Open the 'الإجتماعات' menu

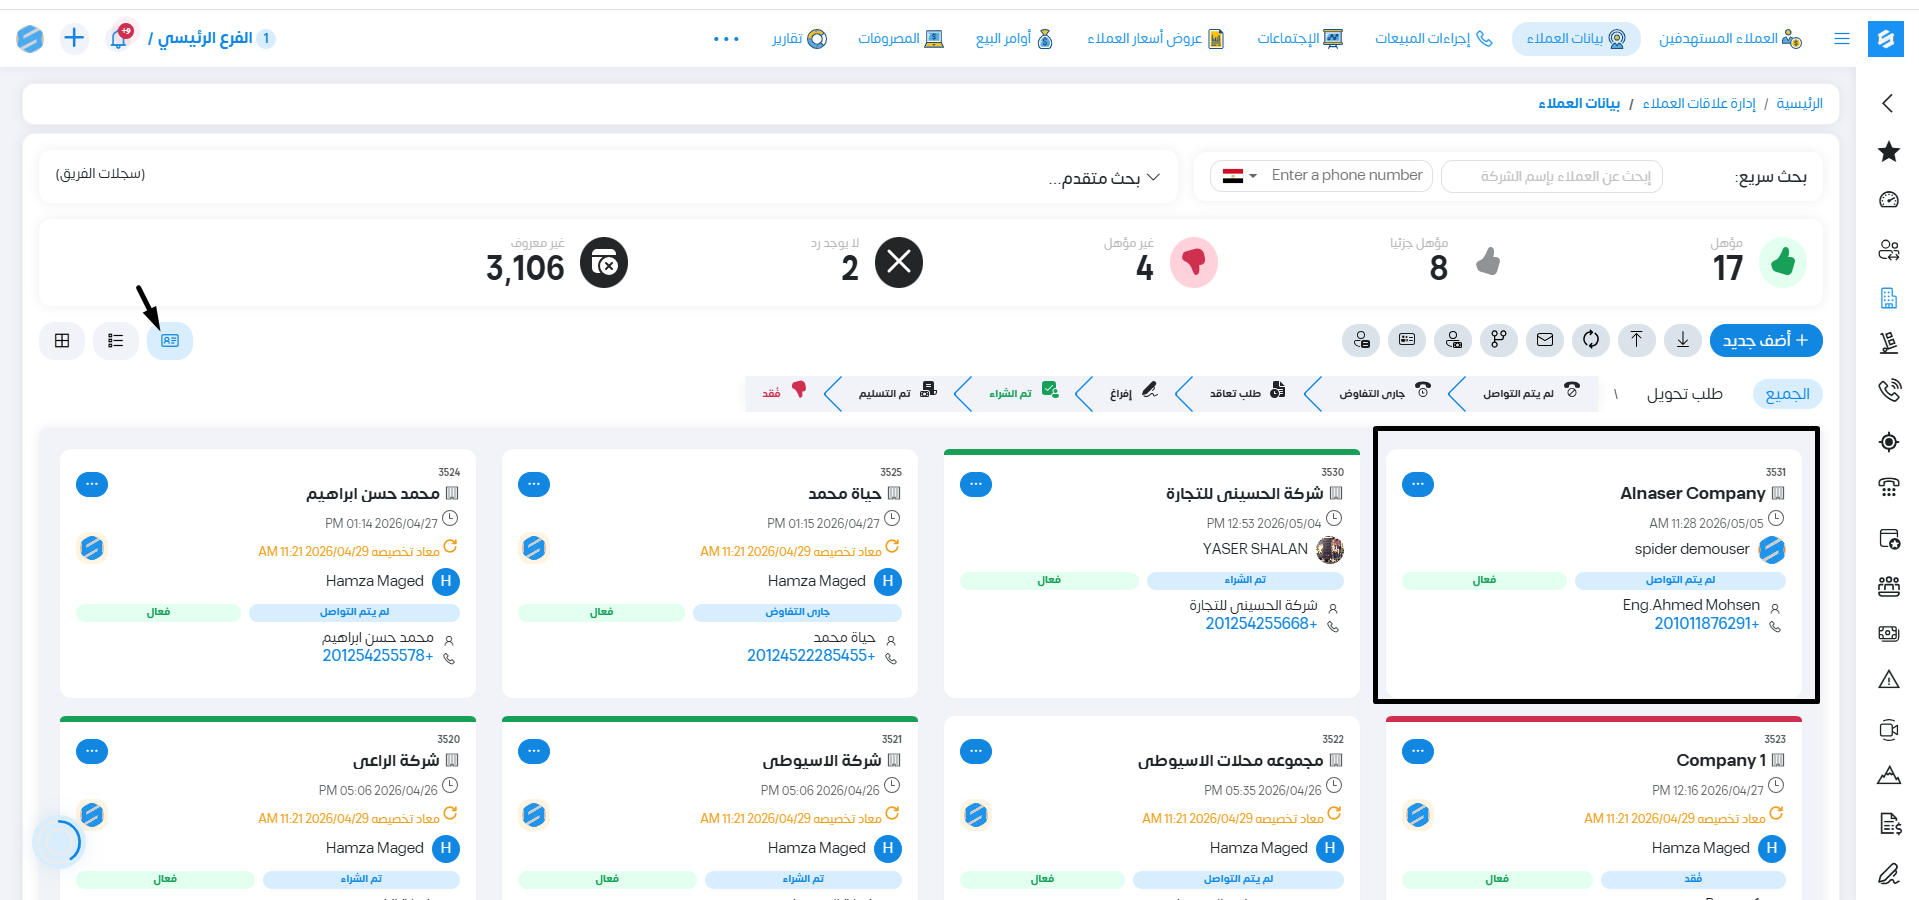click(x=1300, y=38)
